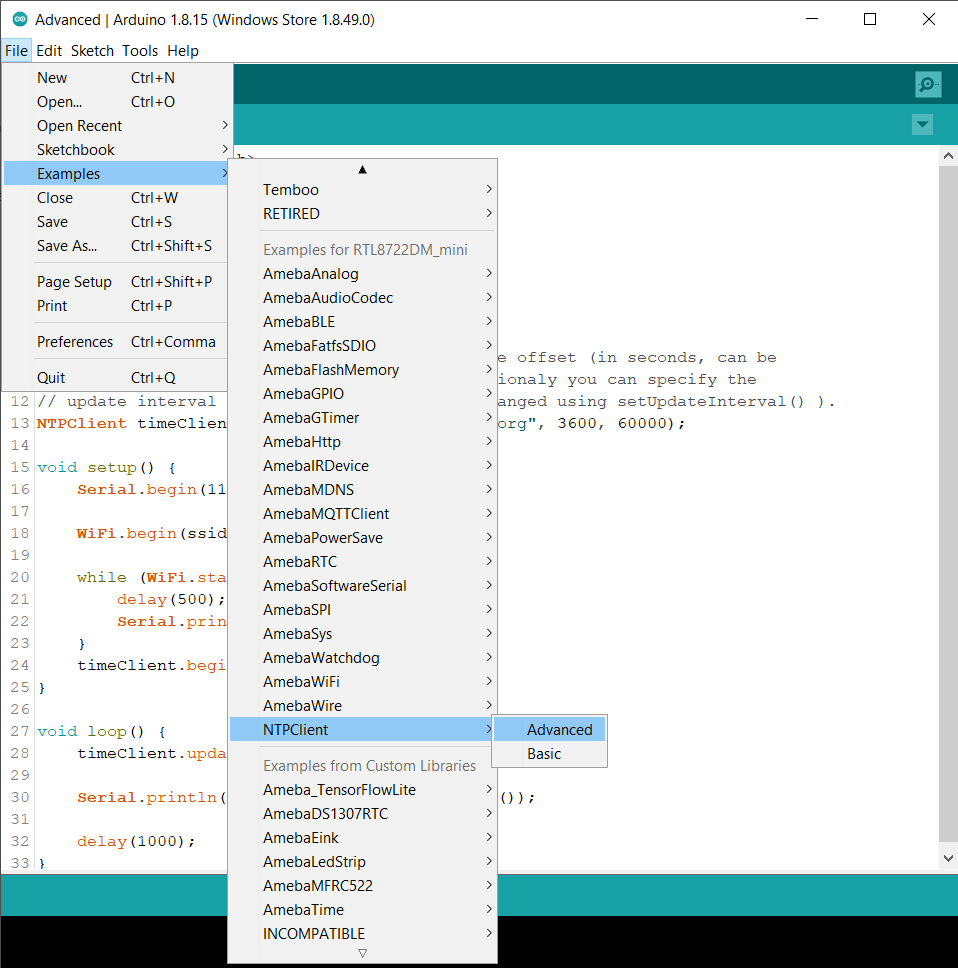958x968 pixels.
Task: Click line number 13 in the gutter
Action: pos(20,424)
